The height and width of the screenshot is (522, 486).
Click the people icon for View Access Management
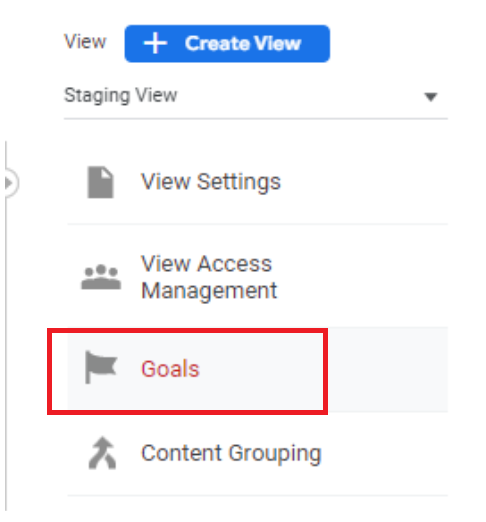pos(101,277)
